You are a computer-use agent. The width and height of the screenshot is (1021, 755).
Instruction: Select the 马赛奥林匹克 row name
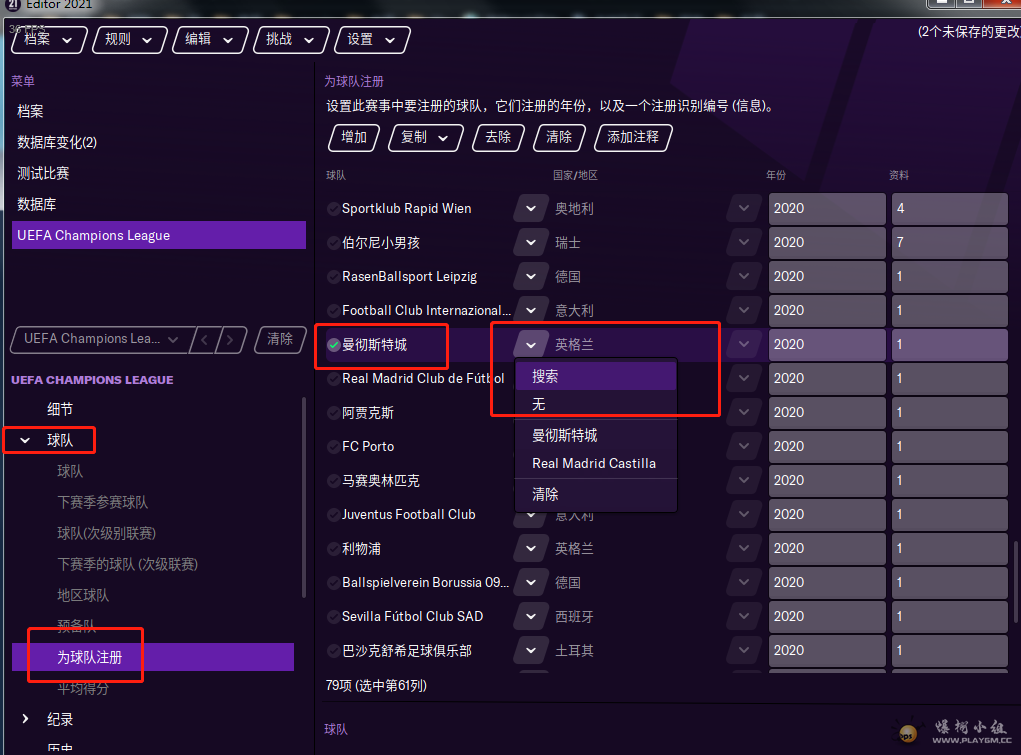point(381,481)
